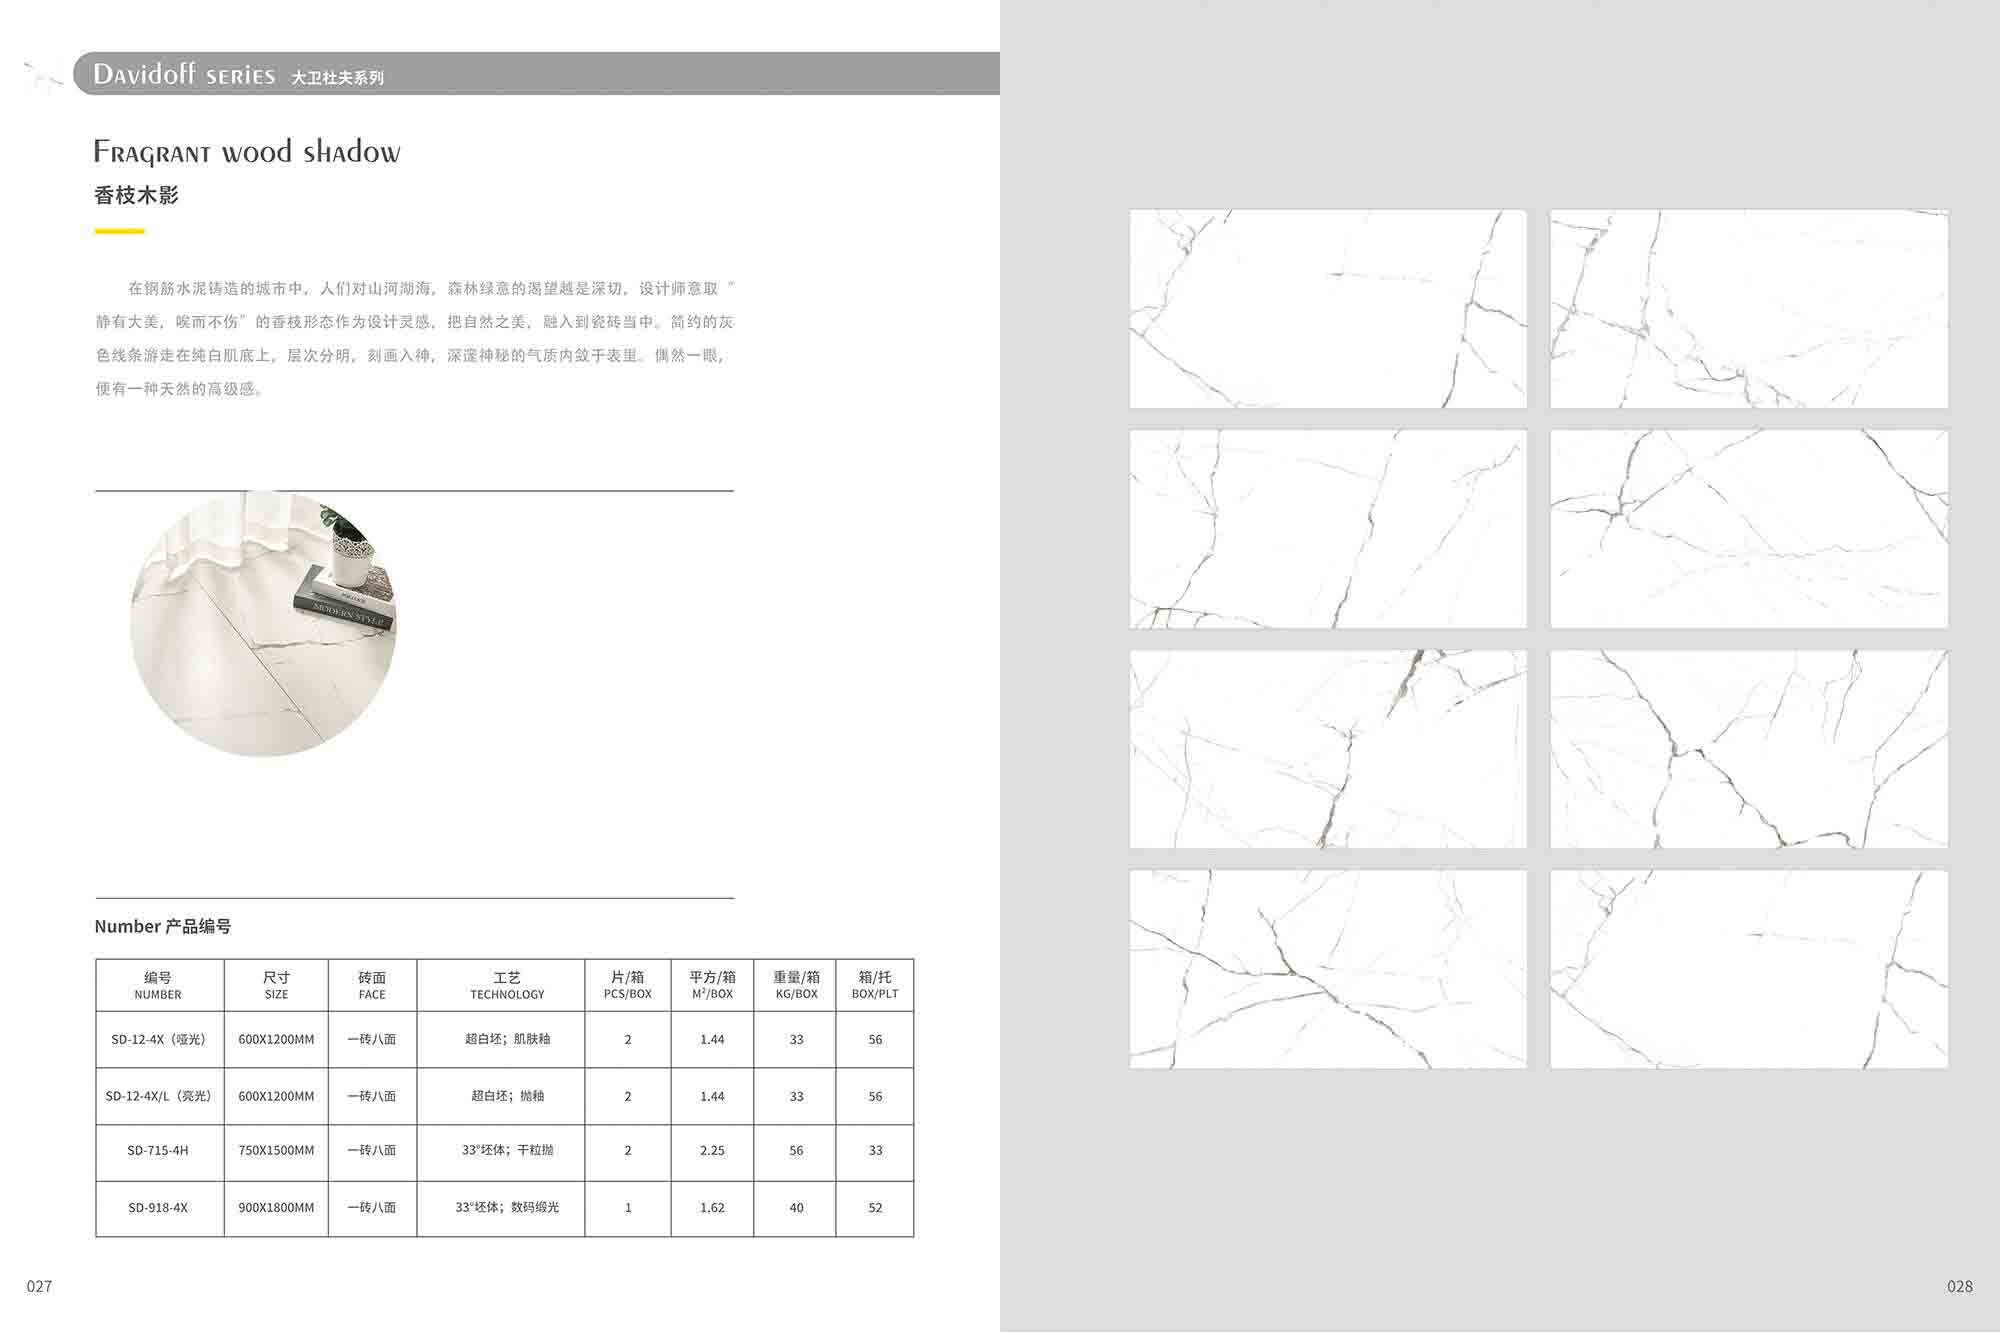Click the PCS/BOX value "1" in the SD-918-4X row
The image size is (2000, 1332).
(x=628, y=1207)
